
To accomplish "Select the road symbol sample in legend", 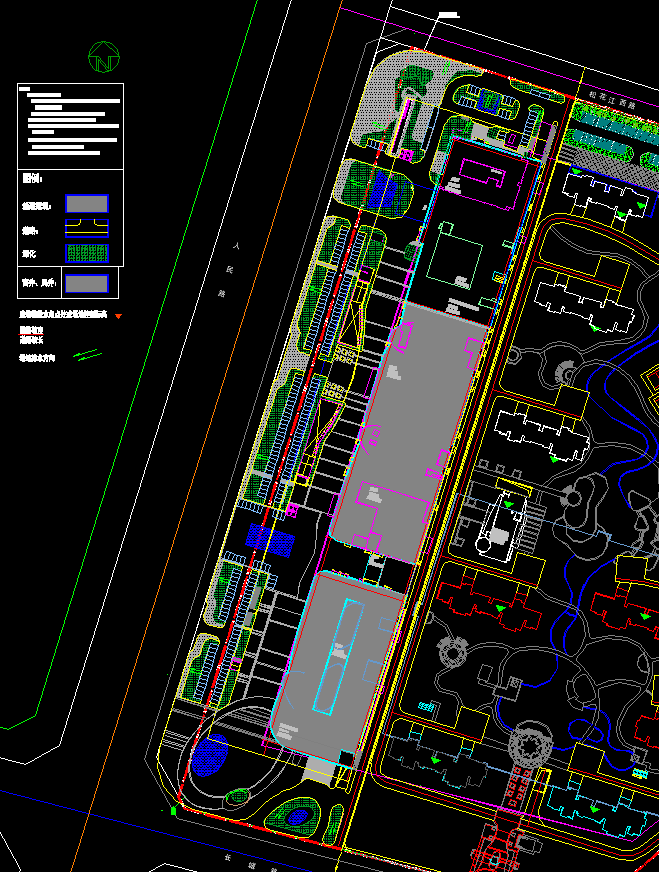I will pyautogui.click(x=87, y=229).
